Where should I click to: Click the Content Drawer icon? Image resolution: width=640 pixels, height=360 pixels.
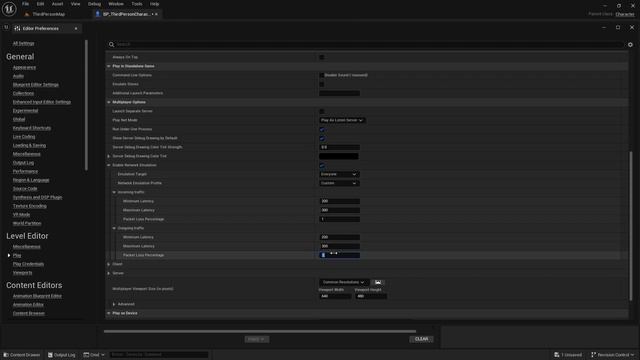(6, 355)
